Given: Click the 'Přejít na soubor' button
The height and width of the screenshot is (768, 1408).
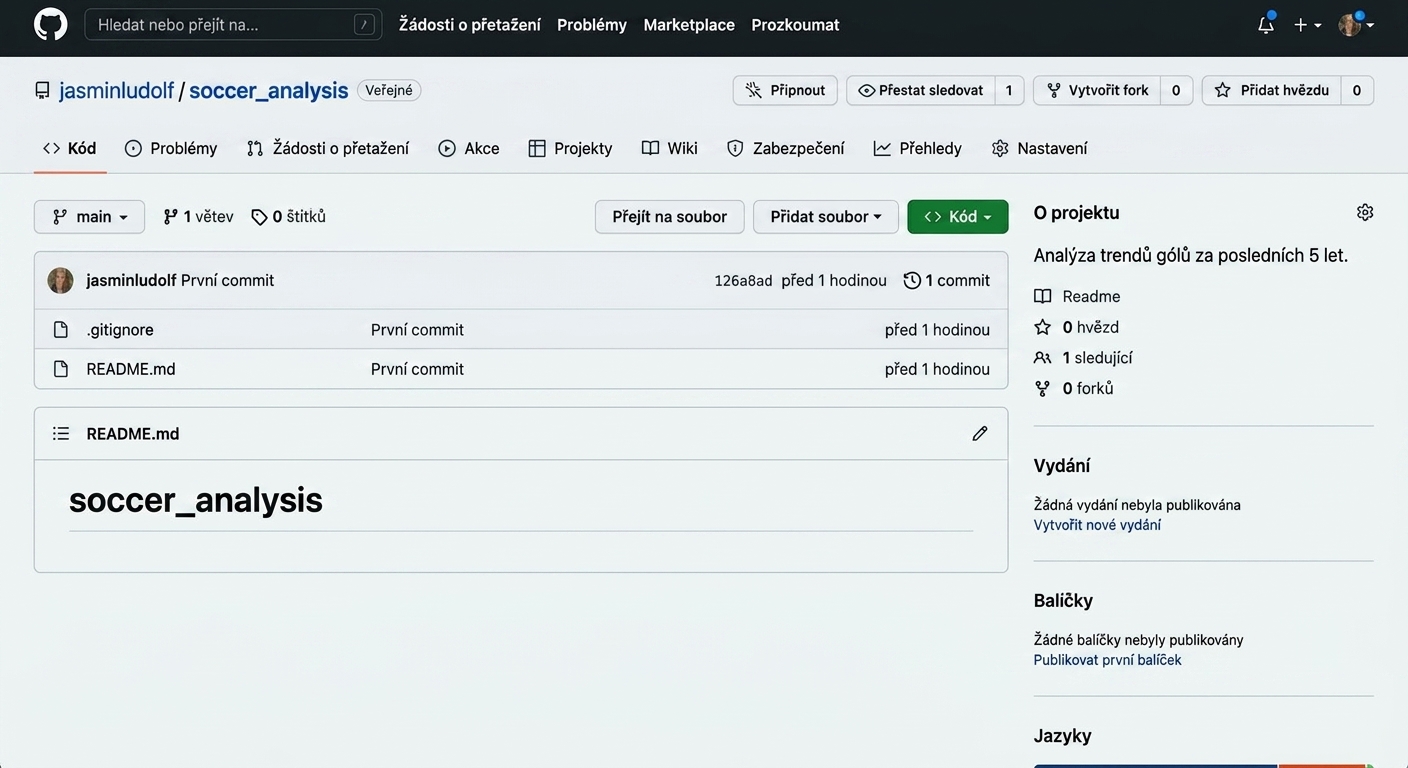Looking at the screenshot, I should tap(670, 217).
